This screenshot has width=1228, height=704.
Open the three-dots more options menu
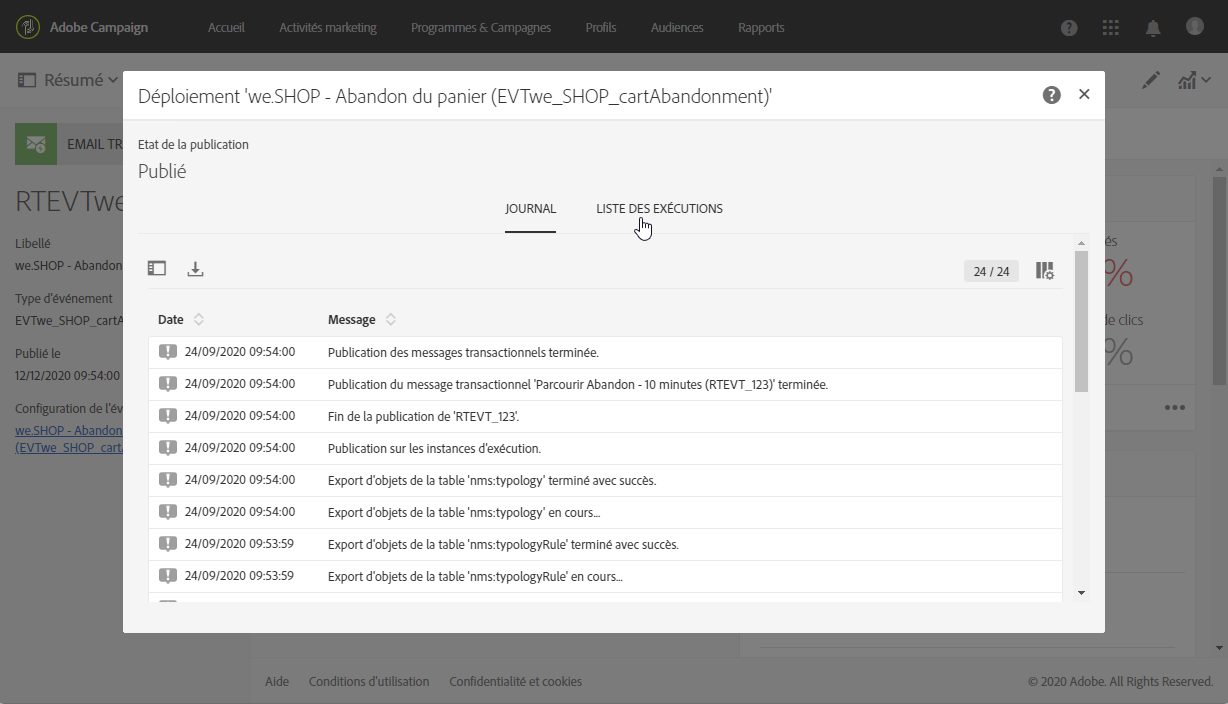1174,408
